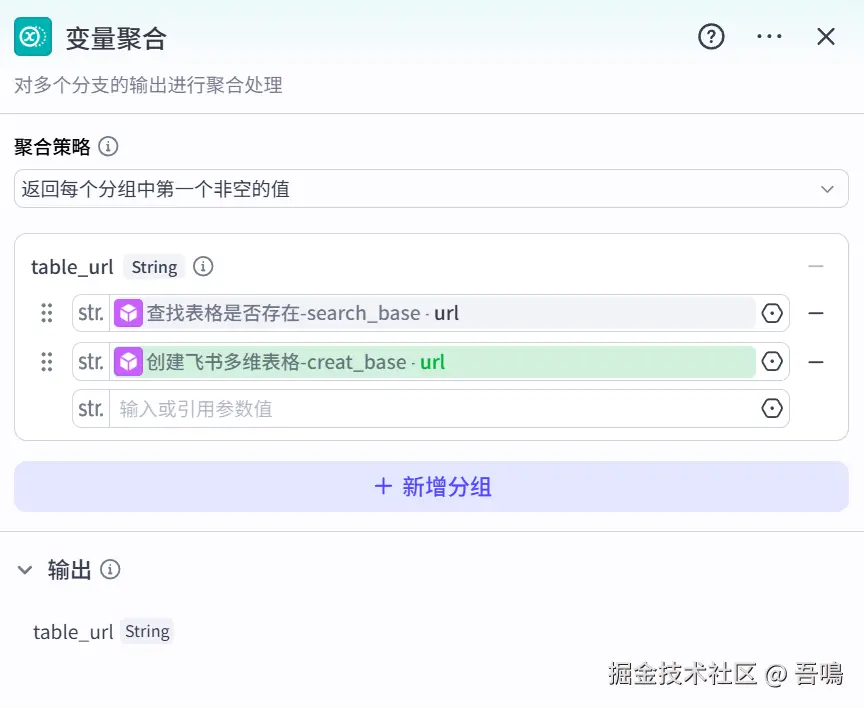
Task: Open variable picker for creat_base url row
Action: pos(772,361)
